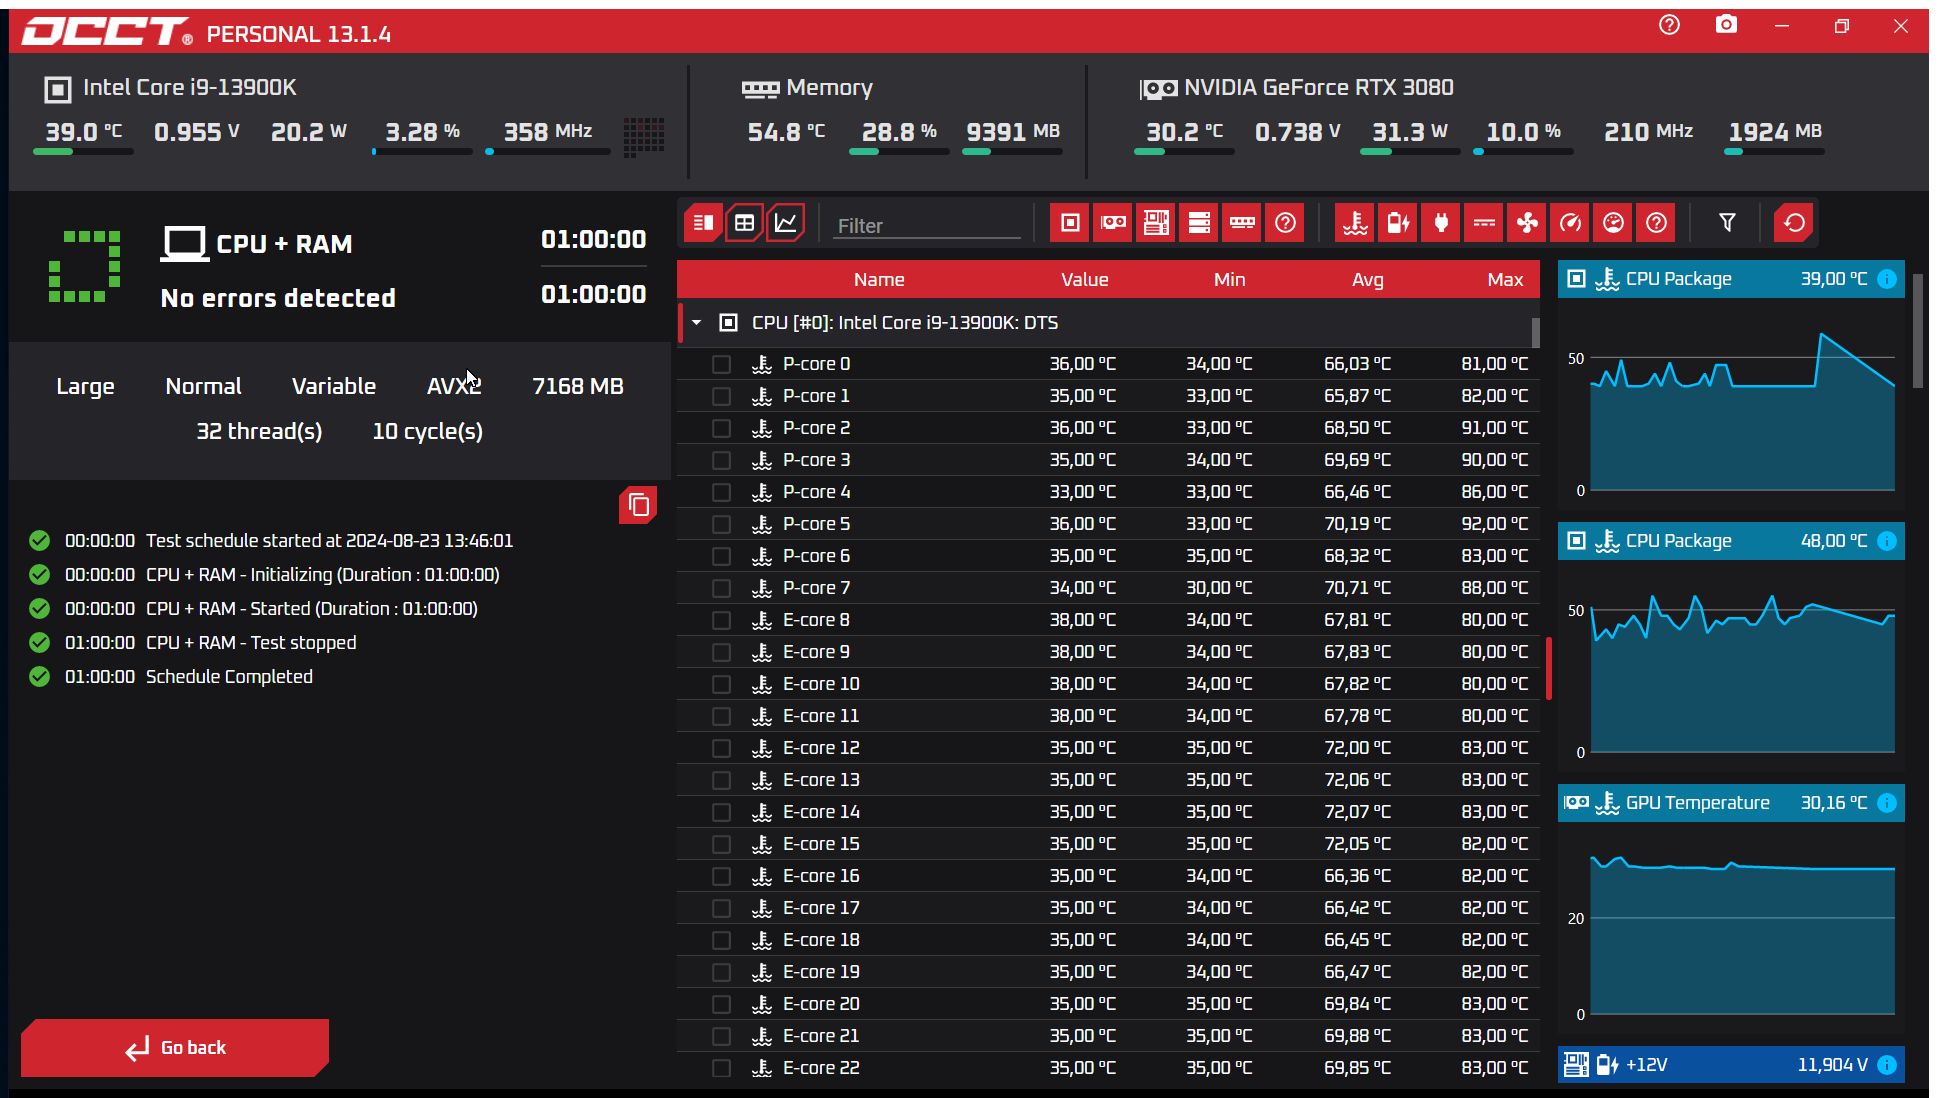Open info for first CPU Package graph
1938x1098 pixels.
(x=1887, y=279)
